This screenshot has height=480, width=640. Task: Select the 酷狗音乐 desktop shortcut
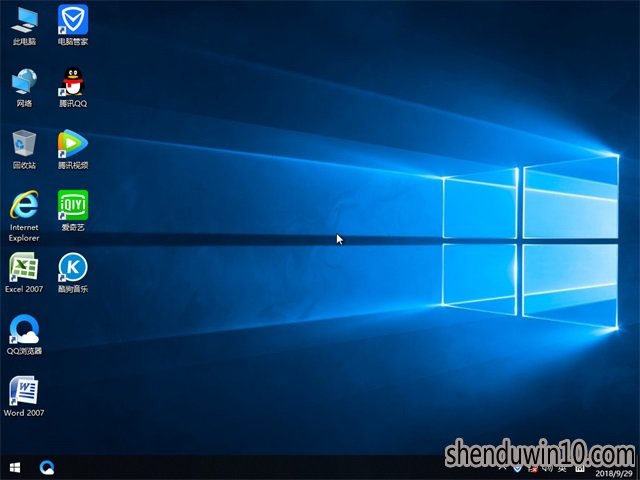(73, 273)
